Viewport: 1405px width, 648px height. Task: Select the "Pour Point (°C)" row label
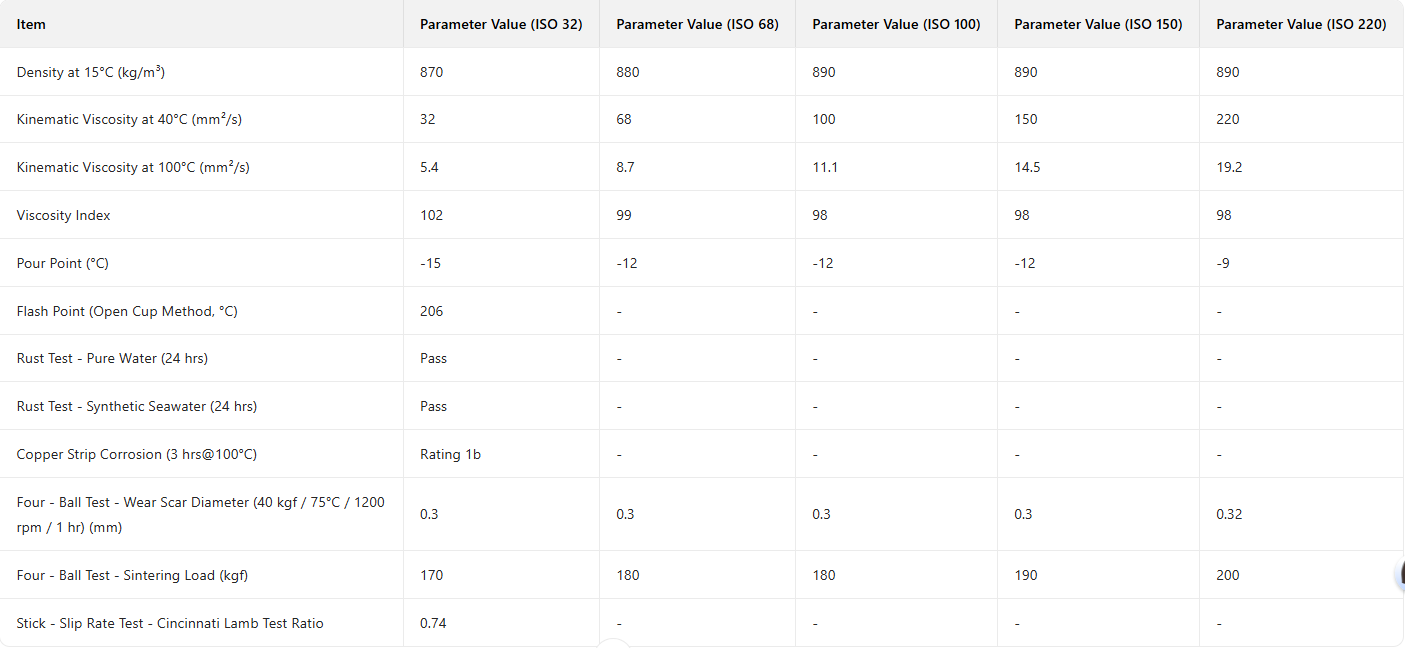click(63, 263)
